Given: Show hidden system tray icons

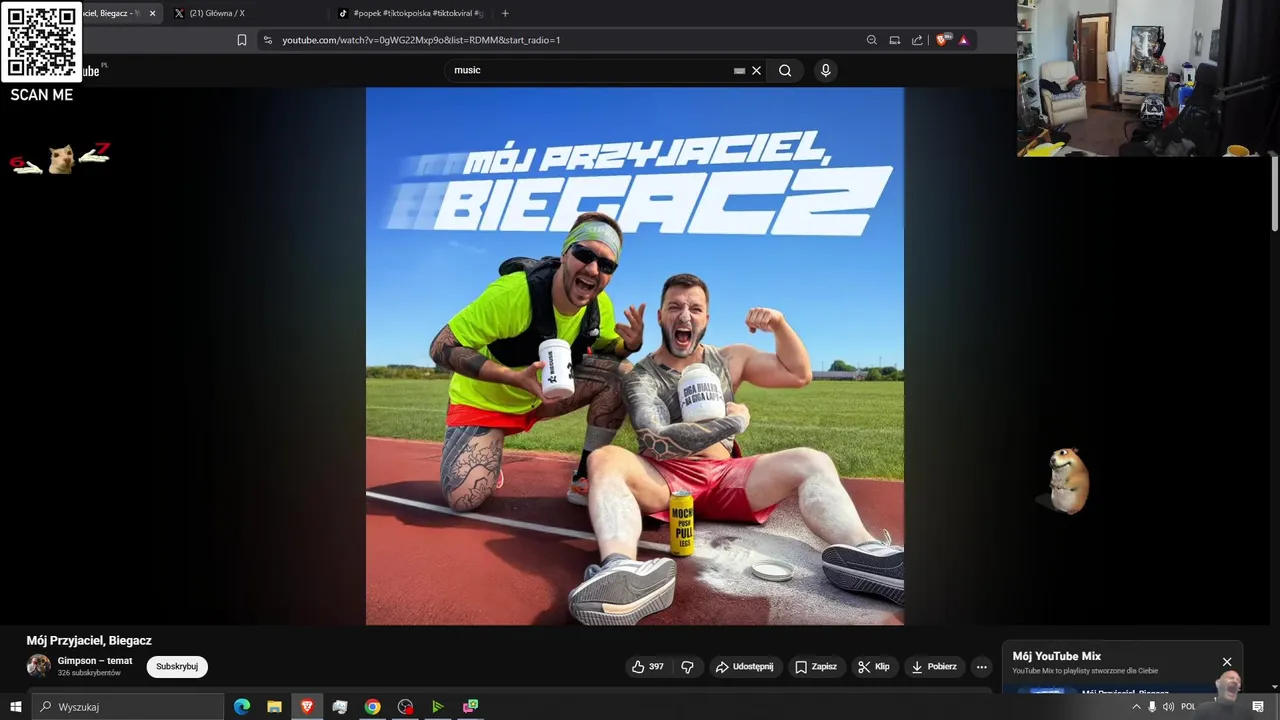Looking at the screenshot, I should 1136,707.
